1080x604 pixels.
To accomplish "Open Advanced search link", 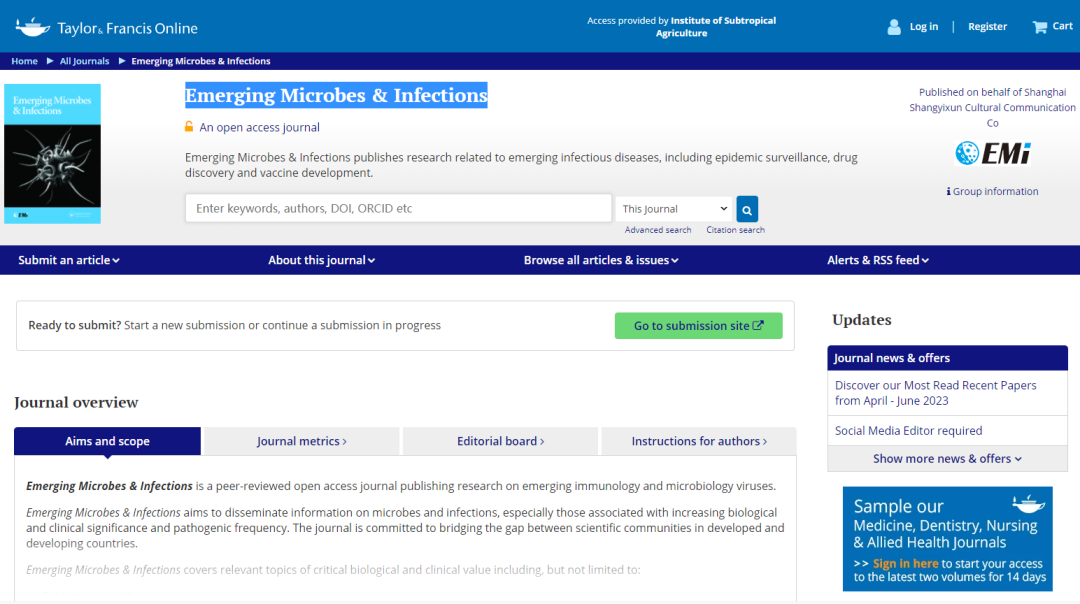I will (658, 230).
